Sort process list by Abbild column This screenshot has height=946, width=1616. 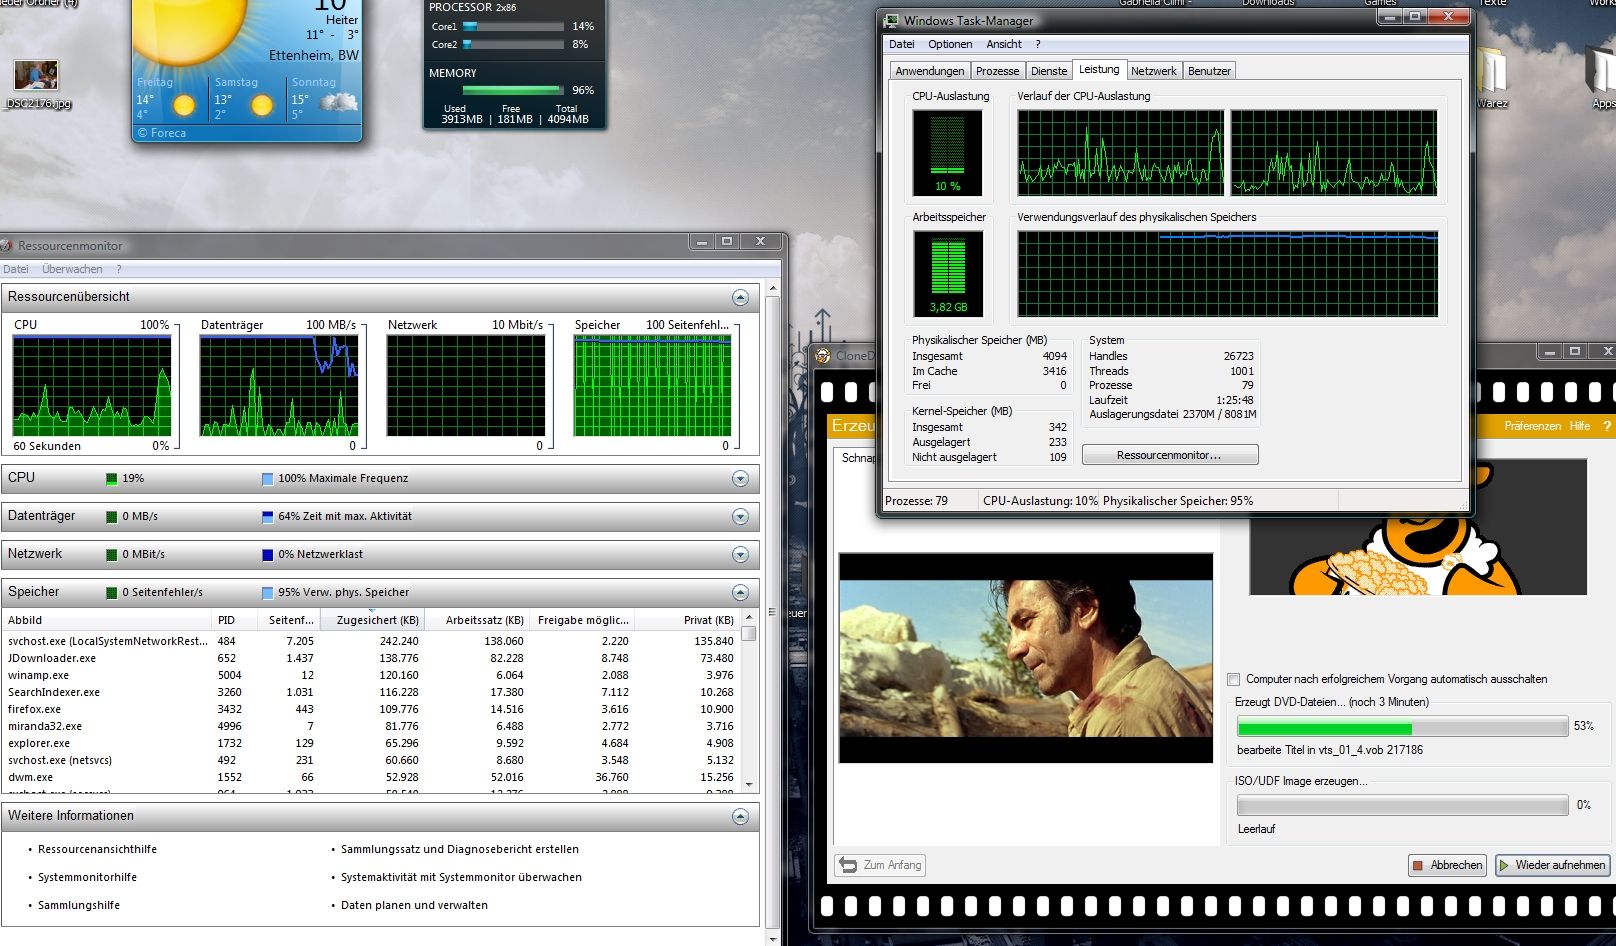click(x=106, y=620)
